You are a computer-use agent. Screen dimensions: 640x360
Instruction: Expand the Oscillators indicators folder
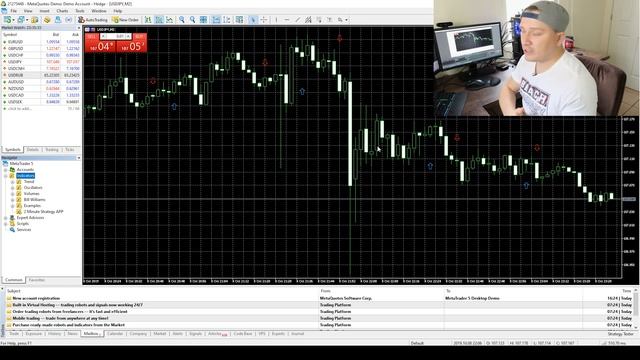tap(13, 188)
